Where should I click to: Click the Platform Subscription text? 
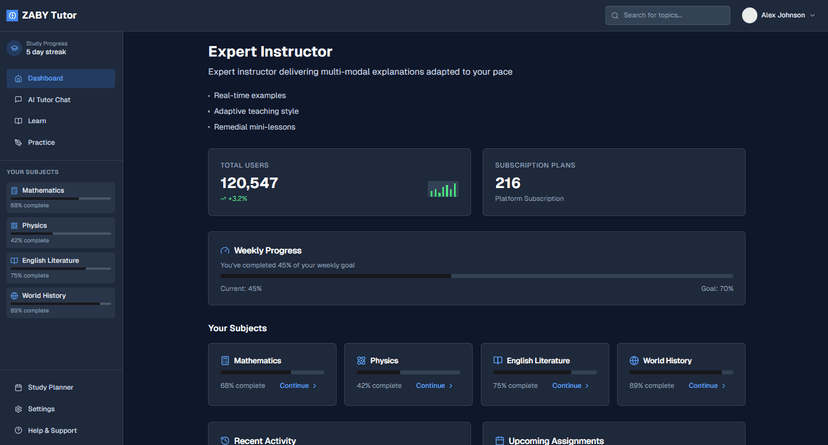coord(529,199)
